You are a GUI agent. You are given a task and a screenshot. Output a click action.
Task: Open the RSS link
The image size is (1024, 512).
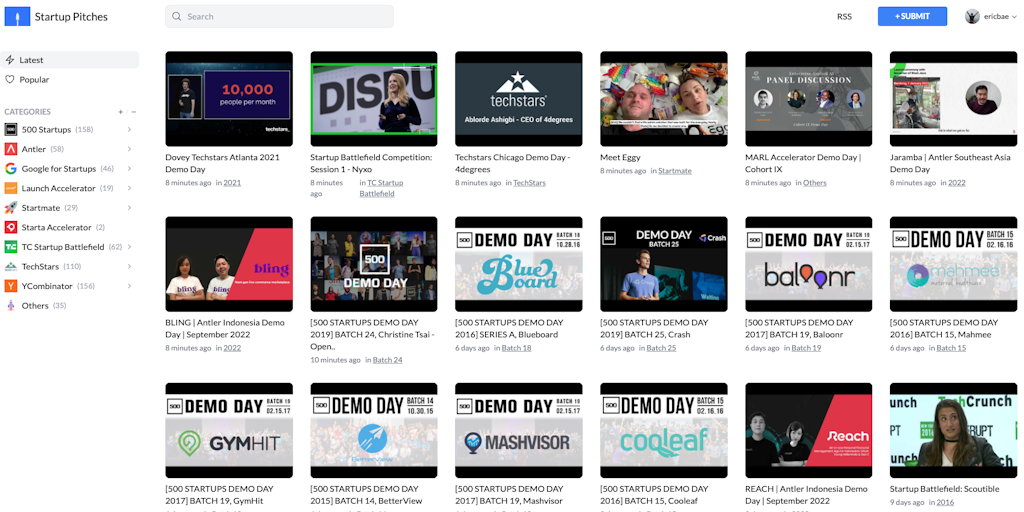coord(844,17)
